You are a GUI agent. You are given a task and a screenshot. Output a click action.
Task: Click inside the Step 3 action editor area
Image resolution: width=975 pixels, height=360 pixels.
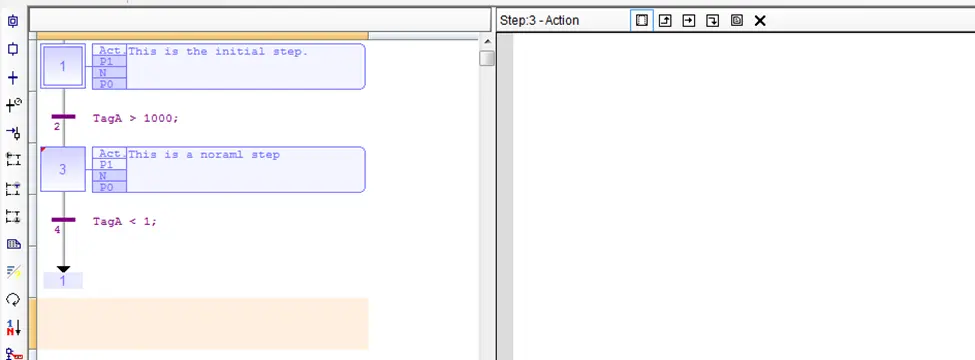tap(744, 196)
